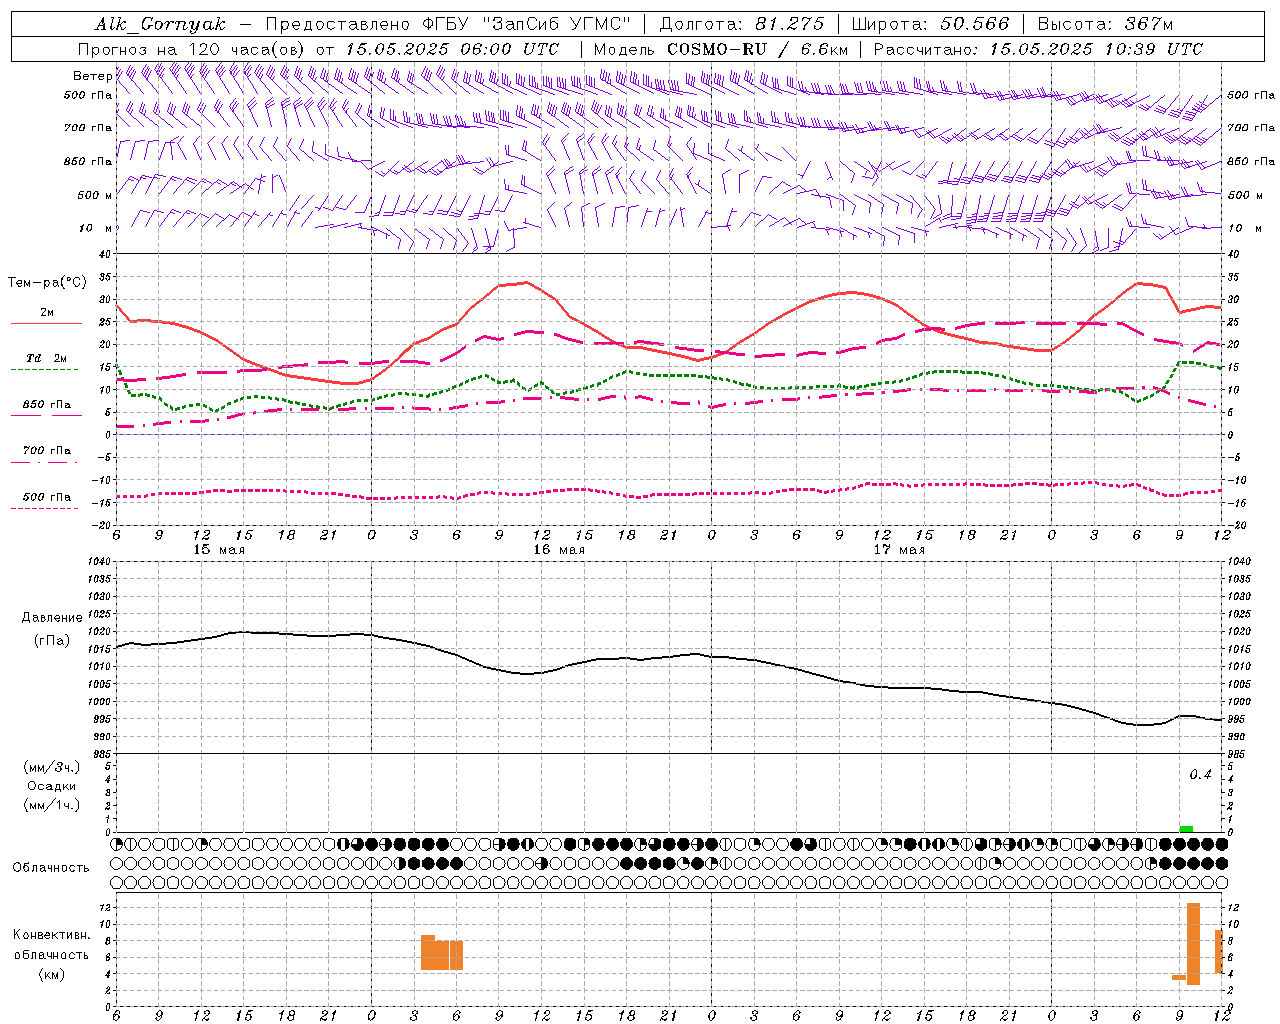This screenshot has width=1280, height=1024.
Task: Click the 15.05.2025 06:00 UTC forecast start time
Action: (452, 49)
